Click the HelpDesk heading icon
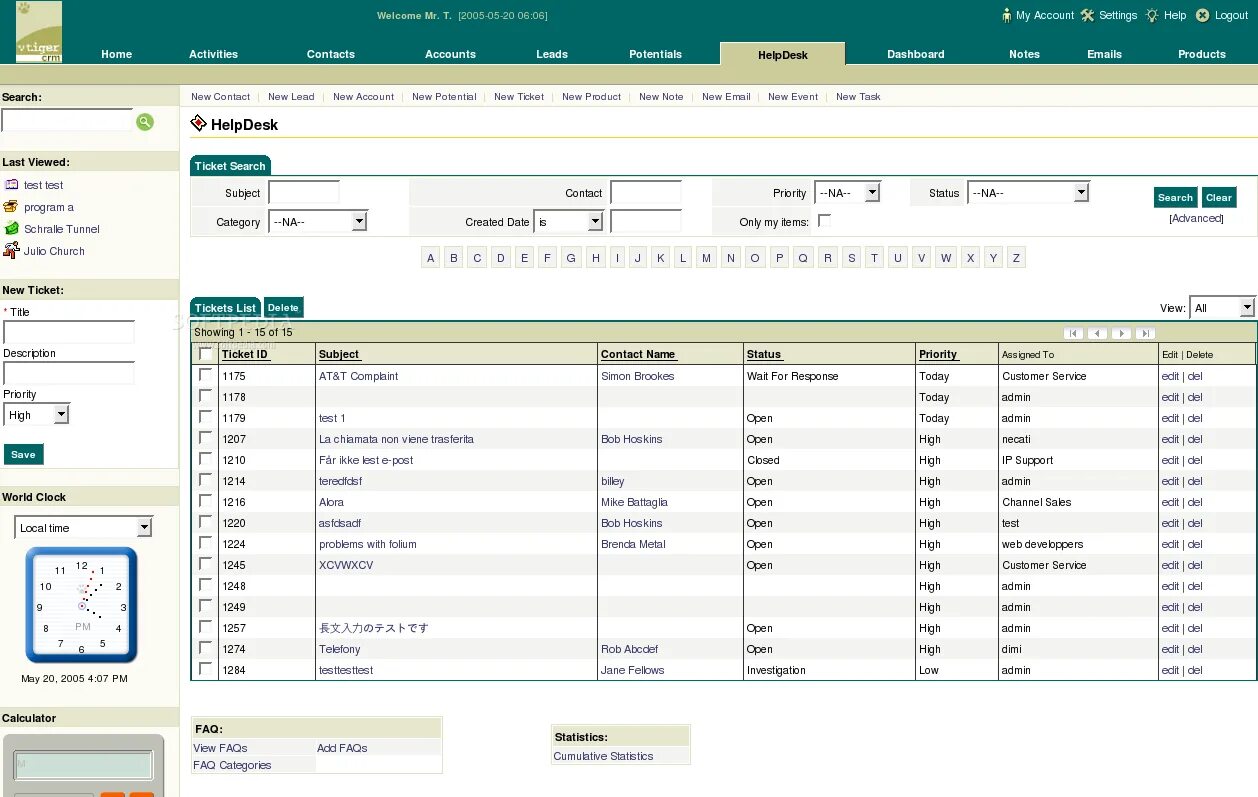Image resolution: width=1258 pixels, height=797 pixels. (198, 123)
